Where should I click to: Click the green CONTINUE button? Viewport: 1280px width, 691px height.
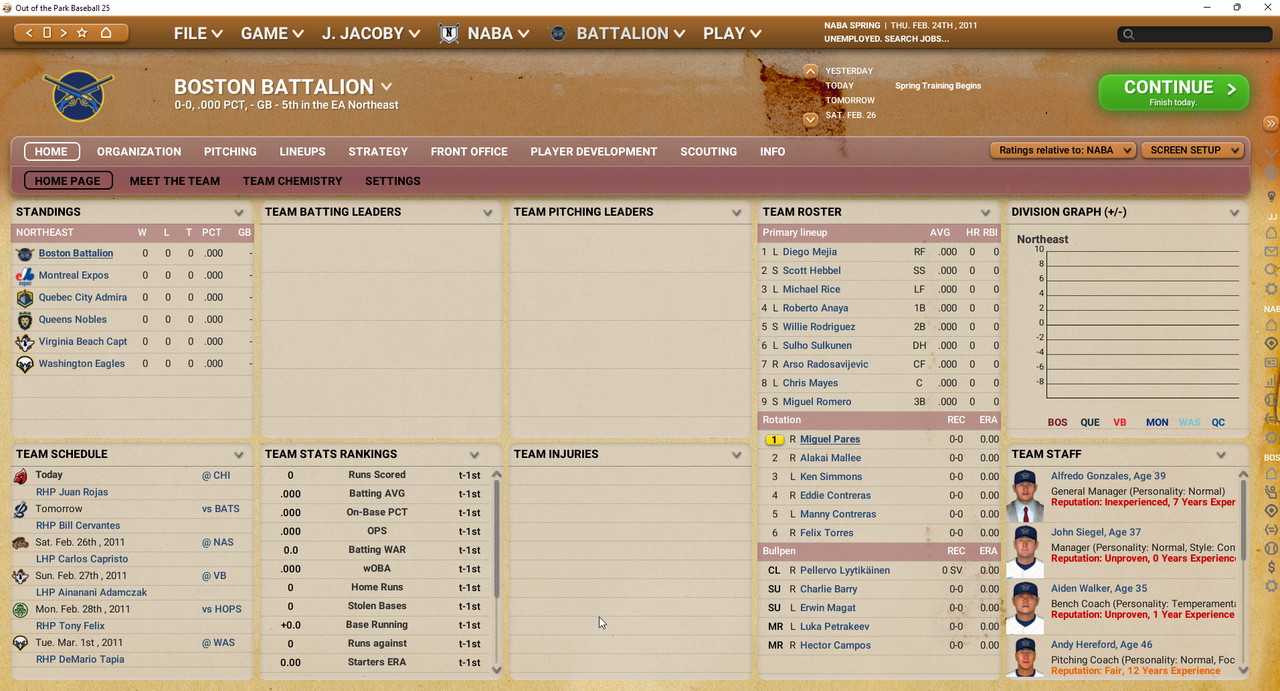coord(1174,92)
